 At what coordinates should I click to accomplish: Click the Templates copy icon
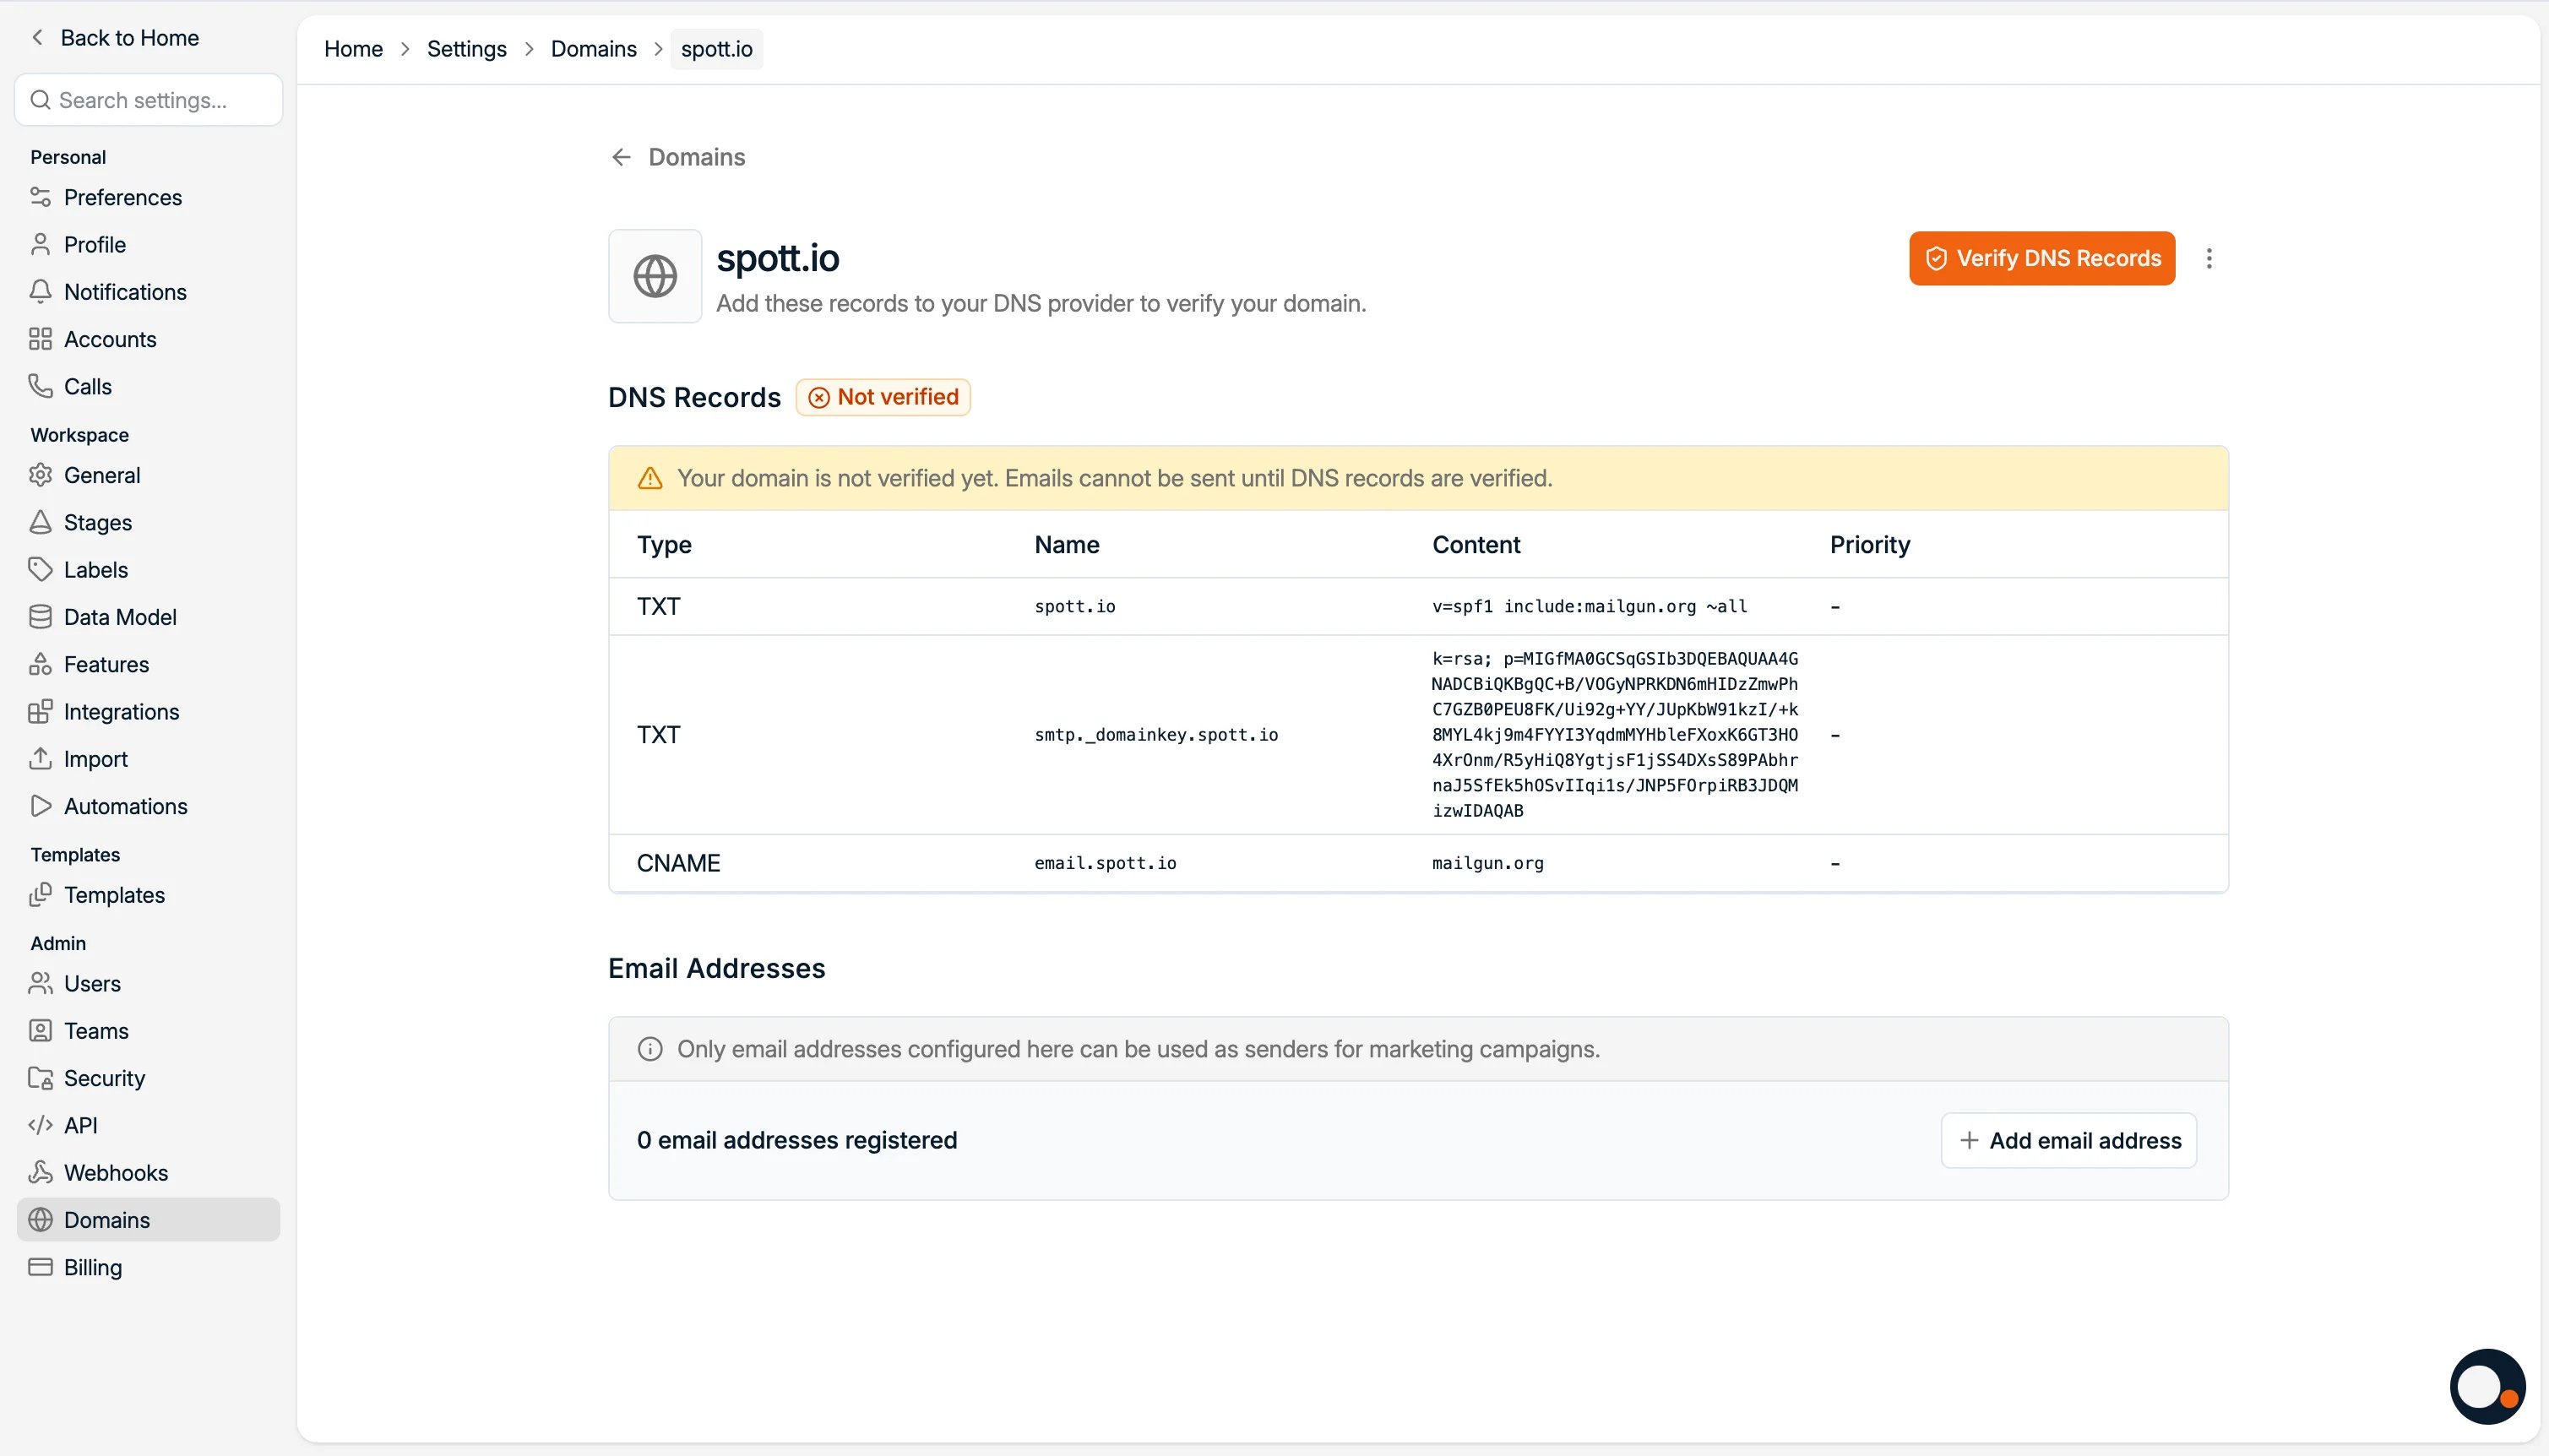pyautogui.click(x=40, y=895)
